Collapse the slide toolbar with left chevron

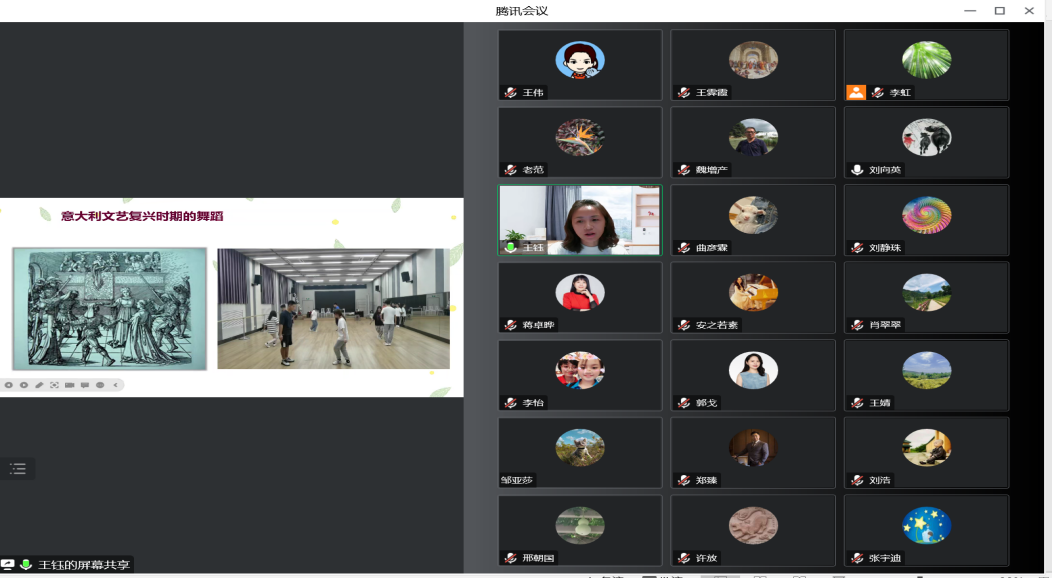[115, 385]
